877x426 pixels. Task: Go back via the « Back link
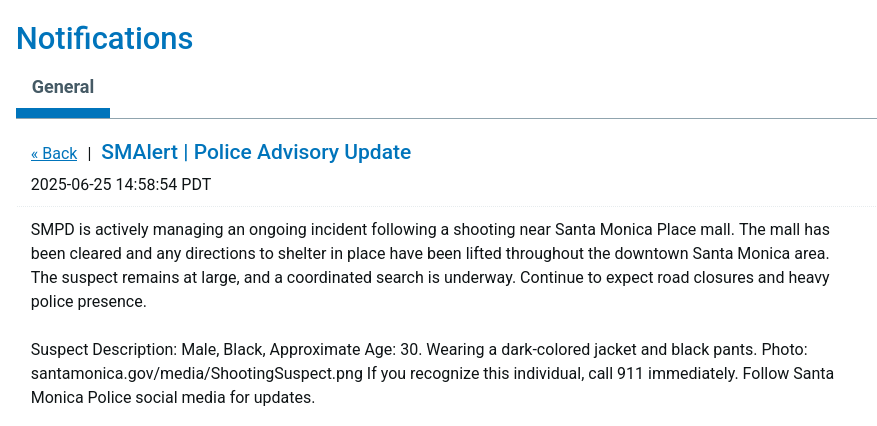54,153
